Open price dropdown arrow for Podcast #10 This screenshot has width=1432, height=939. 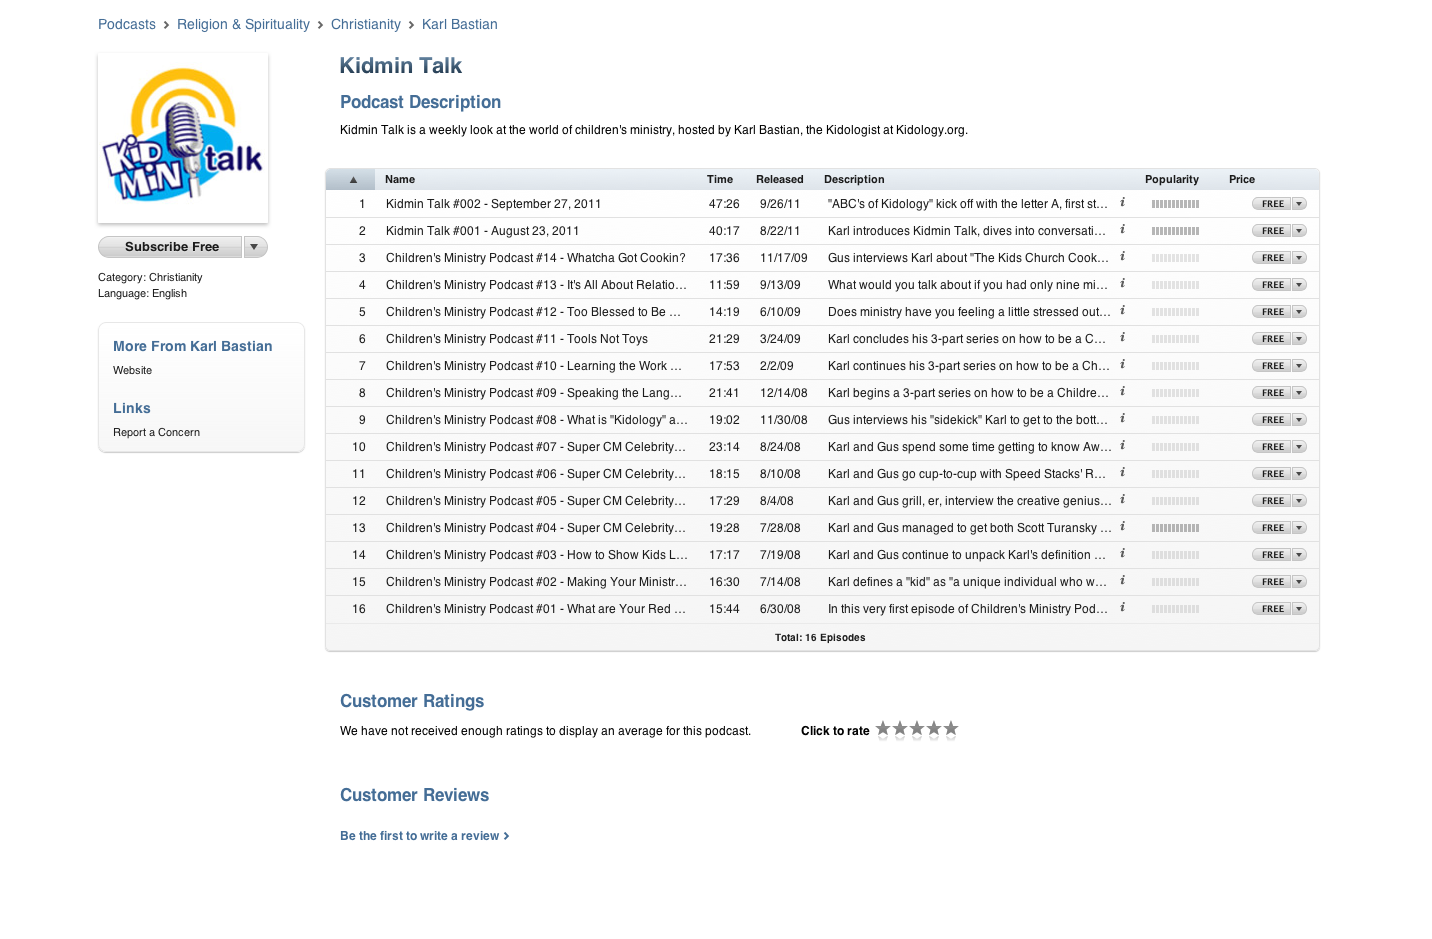1299,366
